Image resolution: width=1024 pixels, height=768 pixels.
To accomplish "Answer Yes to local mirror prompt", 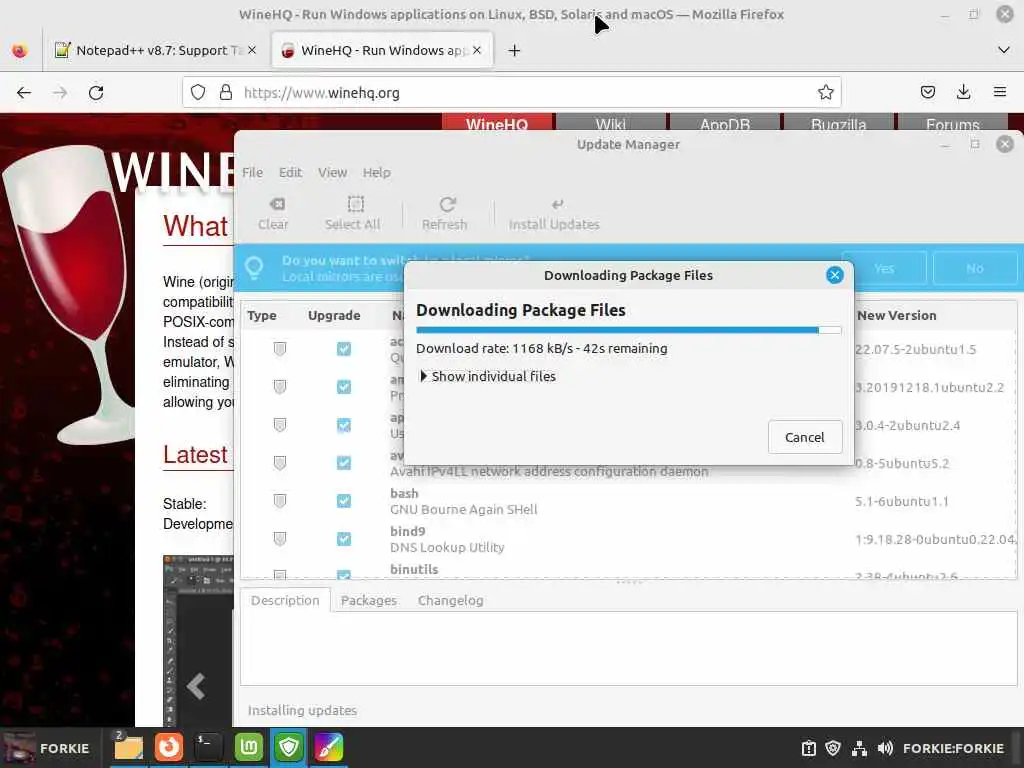I will tap(884, 268).
